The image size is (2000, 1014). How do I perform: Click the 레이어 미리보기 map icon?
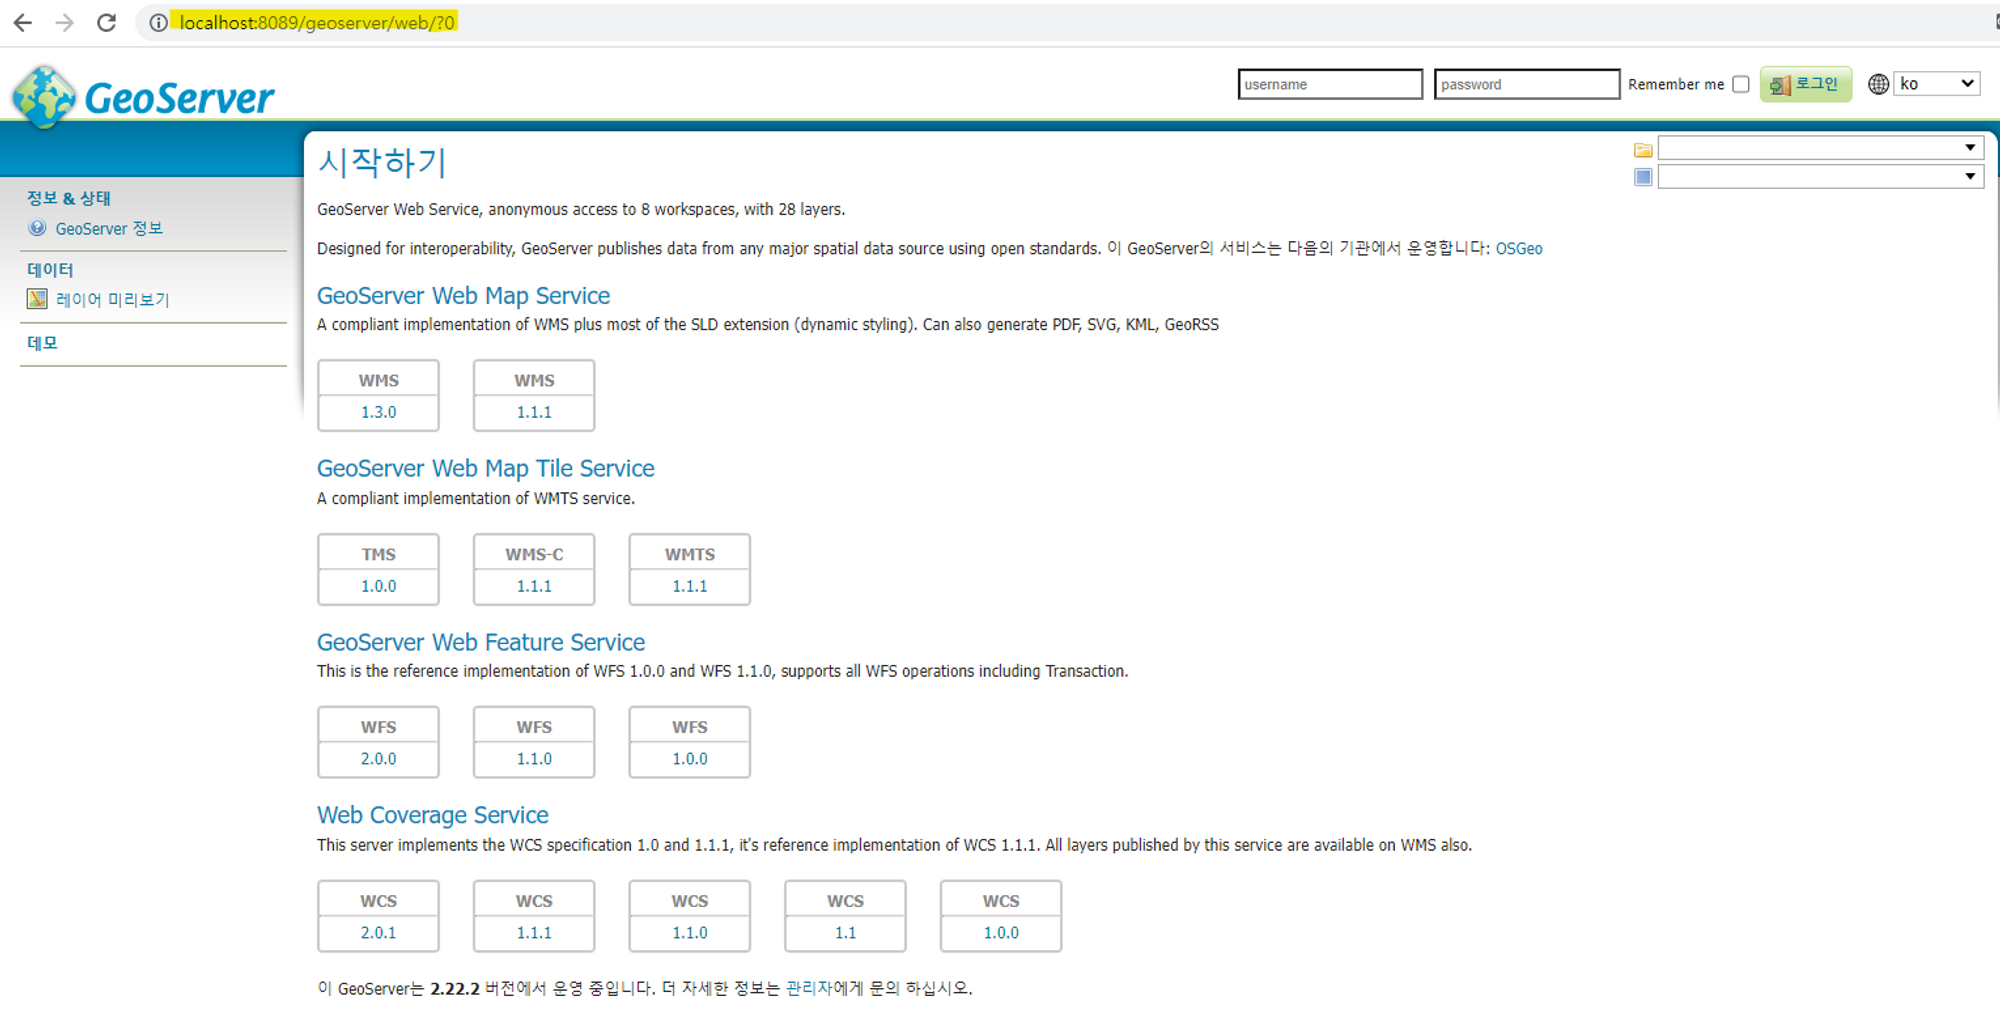(37, 298)
